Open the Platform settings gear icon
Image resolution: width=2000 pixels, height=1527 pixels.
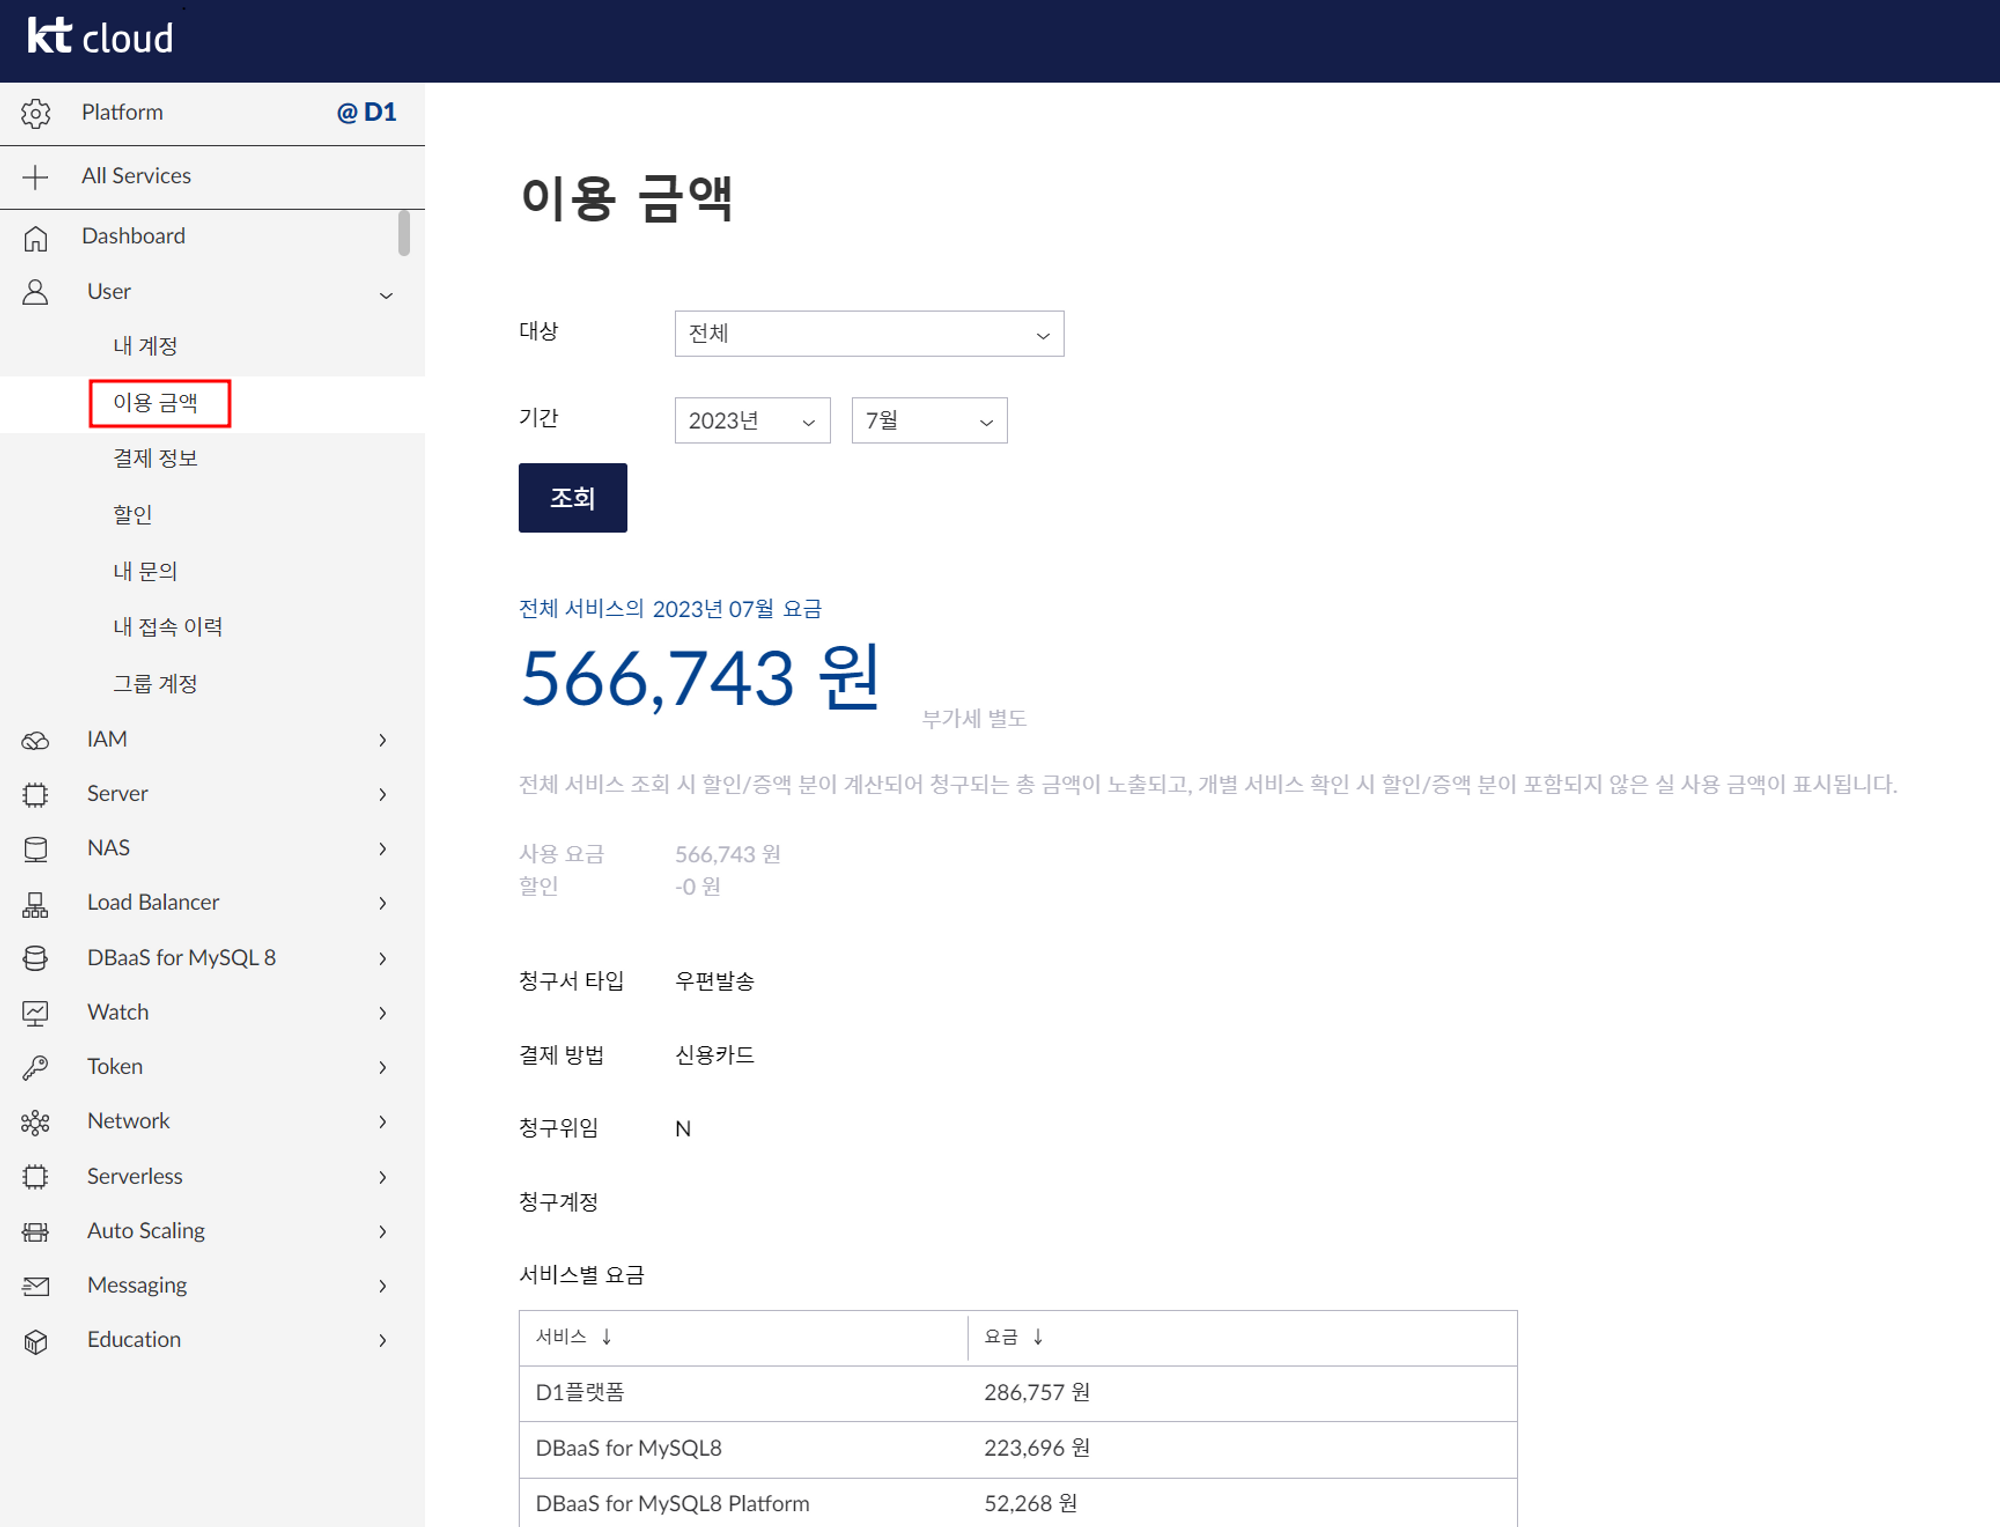click(x=36, y=113)
